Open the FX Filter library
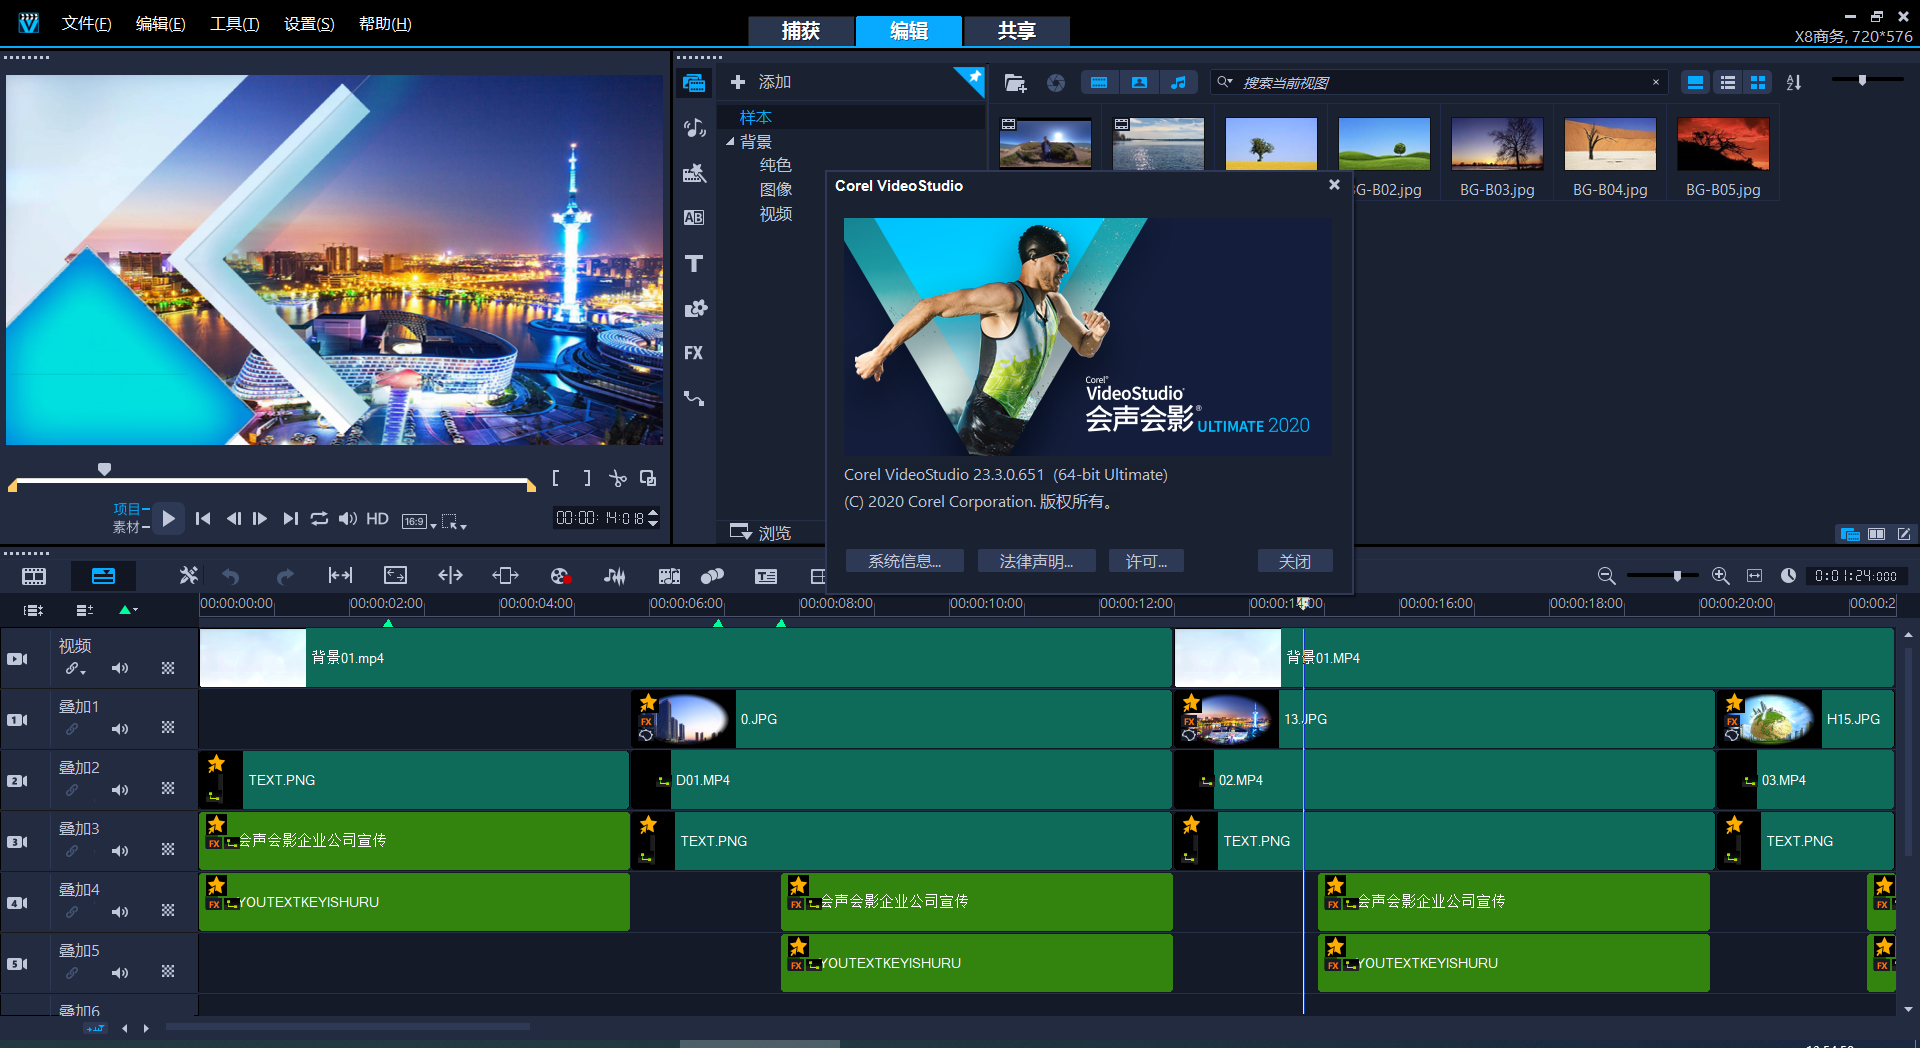This screenshot has height=1048, width=1920. (x=694, y=353)
